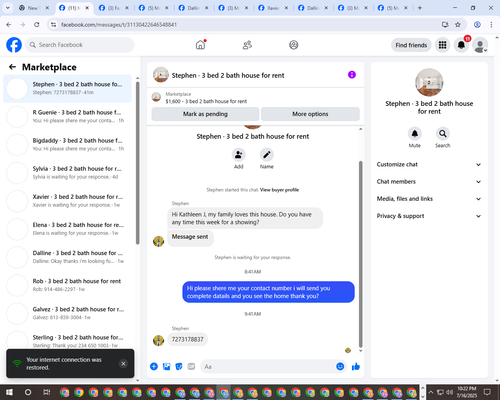Viewport: 500px width, 400px height.
Task: Open the Elena conversation
Action: tap(67, 229)
